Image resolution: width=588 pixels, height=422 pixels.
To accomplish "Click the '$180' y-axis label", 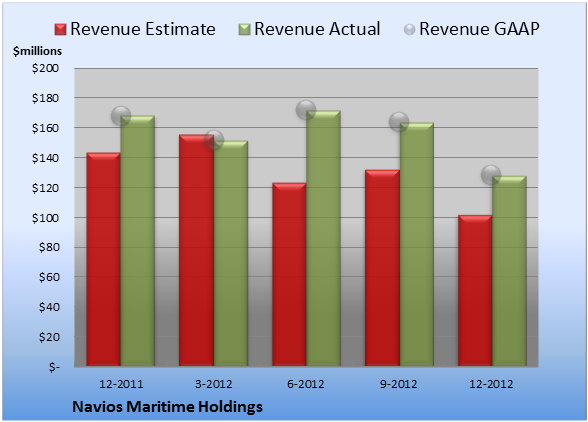I will click(45, 98).
